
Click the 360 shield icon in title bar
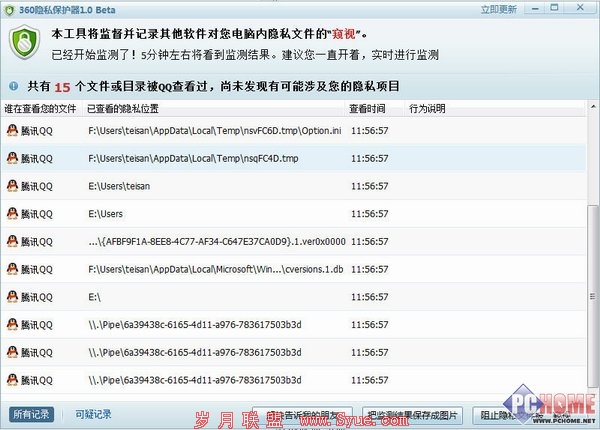click(8, 10)
